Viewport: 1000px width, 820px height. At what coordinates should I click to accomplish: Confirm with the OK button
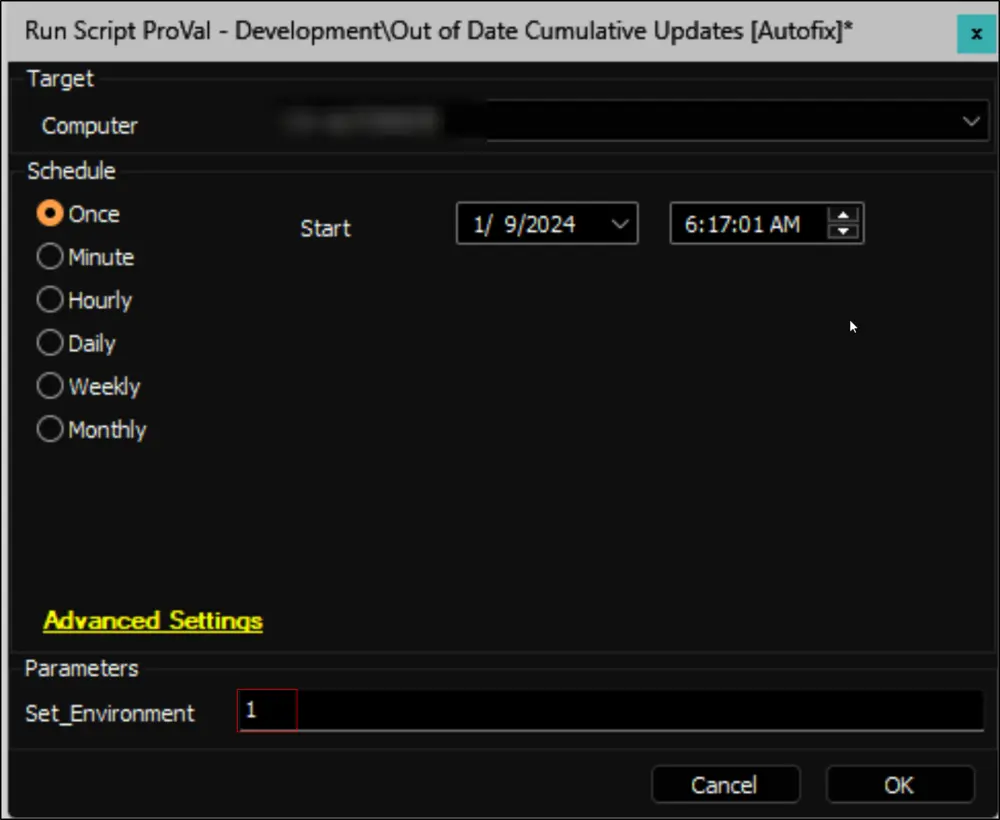point(899,784)
